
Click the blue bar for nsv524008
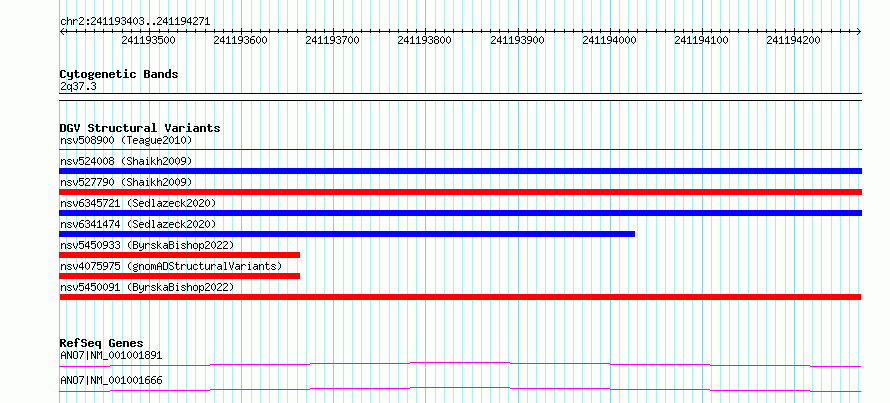(x=460, y=171)
